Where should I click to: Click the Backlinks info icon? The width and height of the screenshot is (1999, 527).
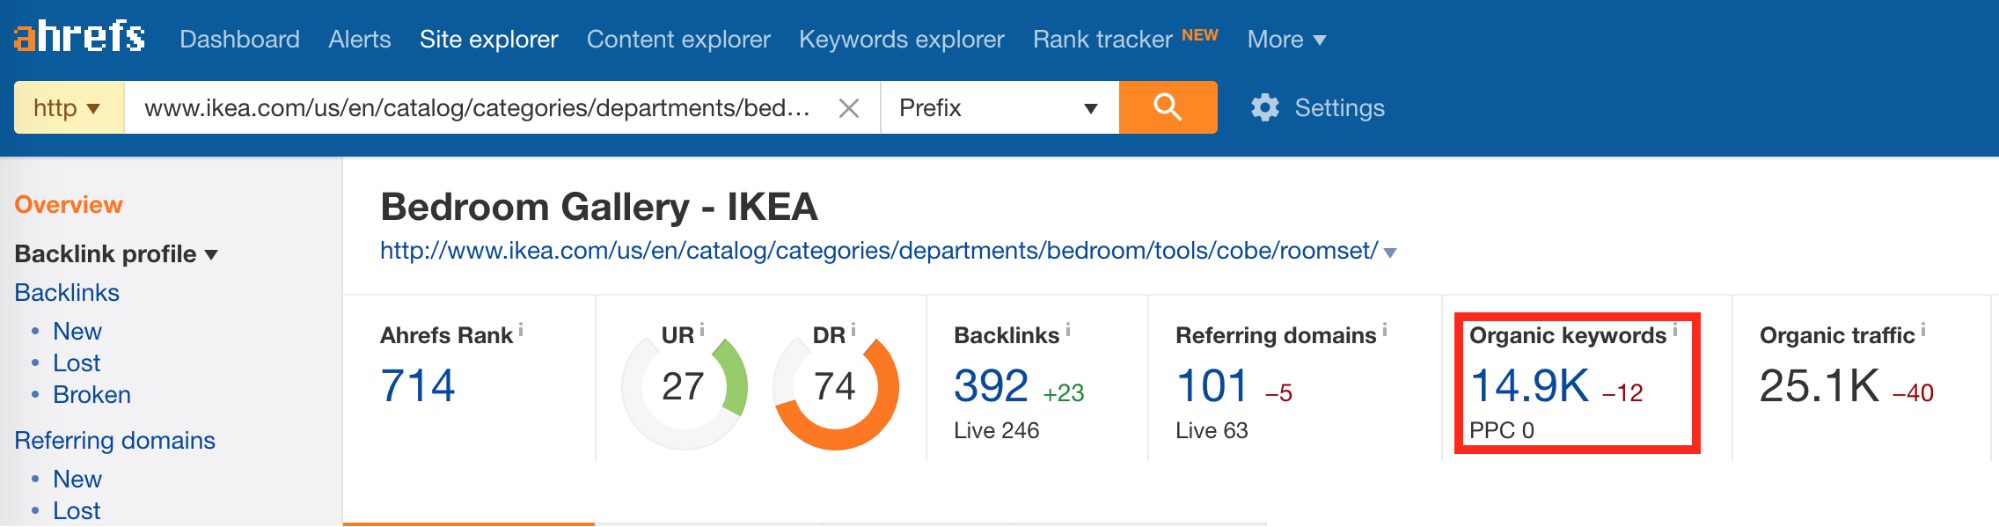click(x=1068, y=329)
